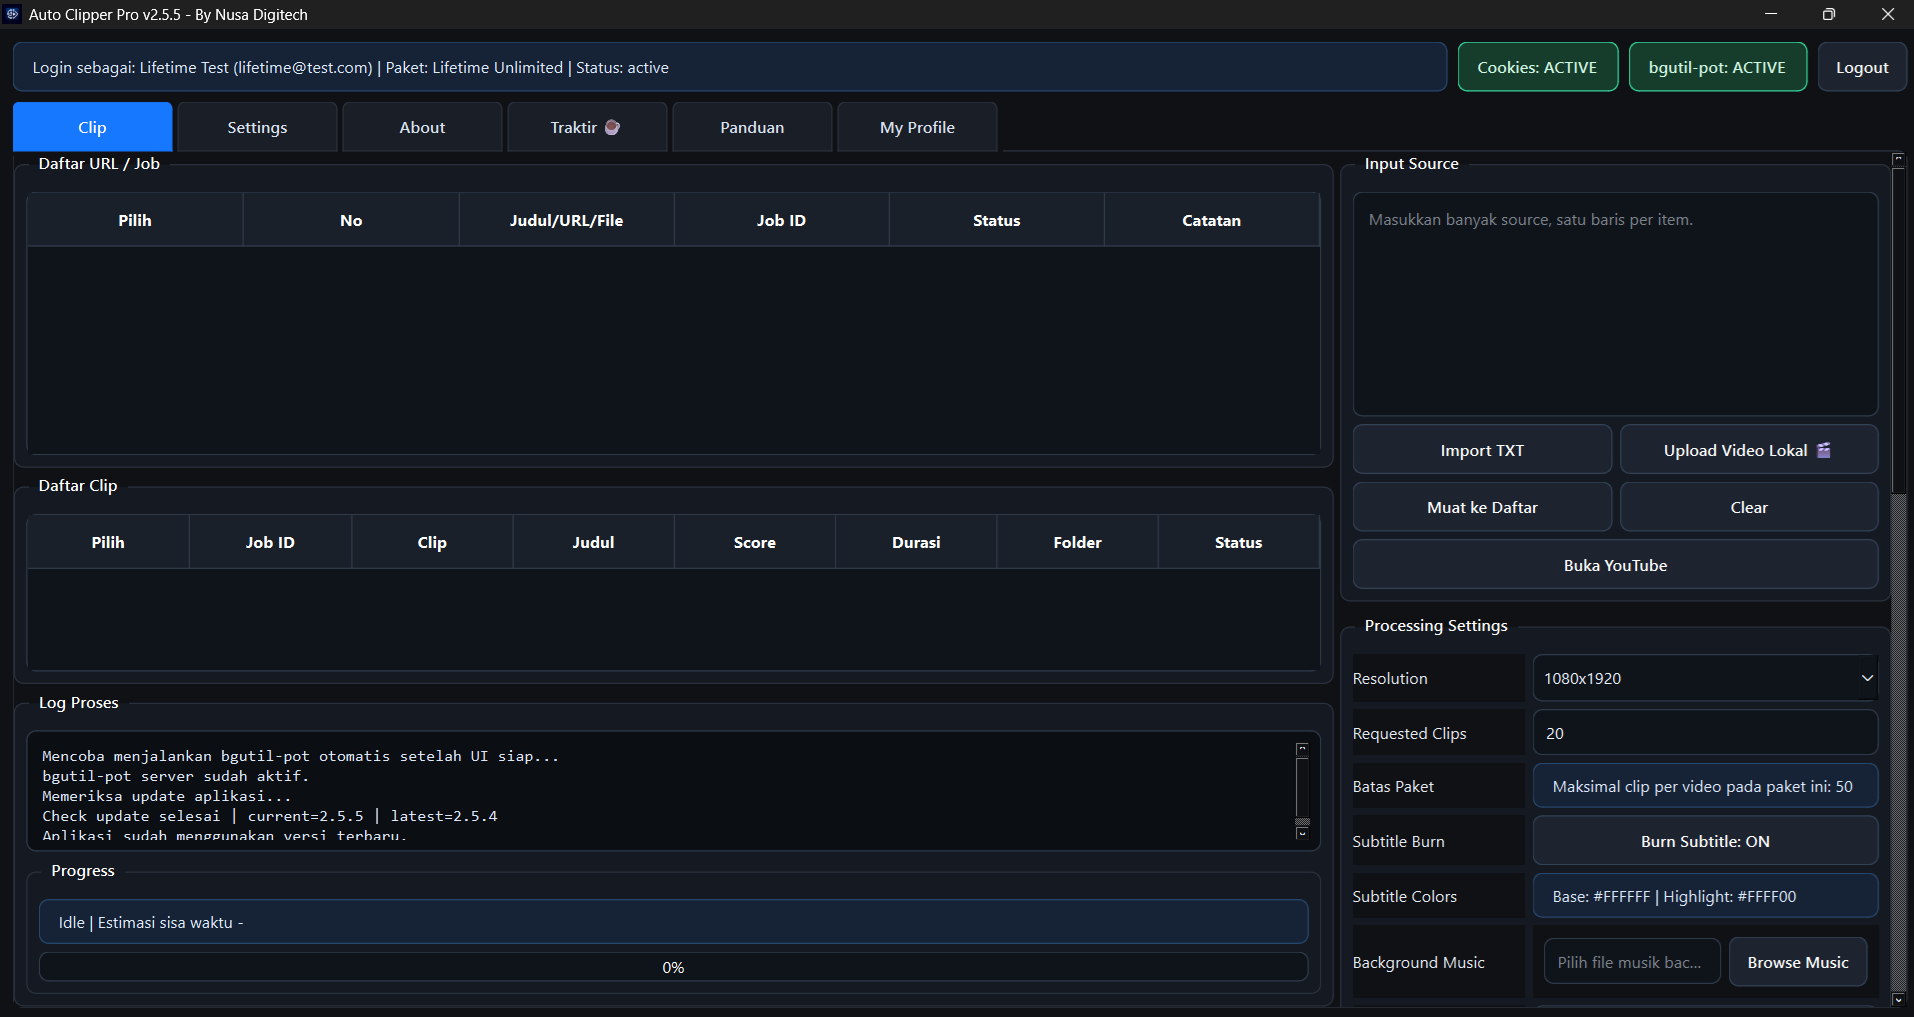Focus the Input Source text area
Screen dimensions: 1914x1017
[x=1615, y=304]
